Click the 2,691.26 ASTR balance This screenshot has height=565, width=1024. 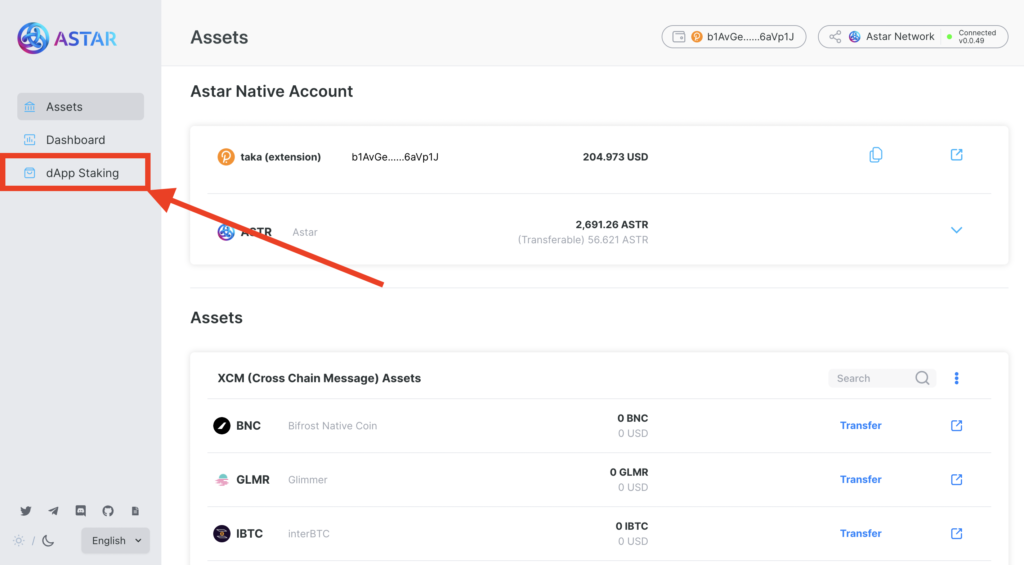(612, 224)
